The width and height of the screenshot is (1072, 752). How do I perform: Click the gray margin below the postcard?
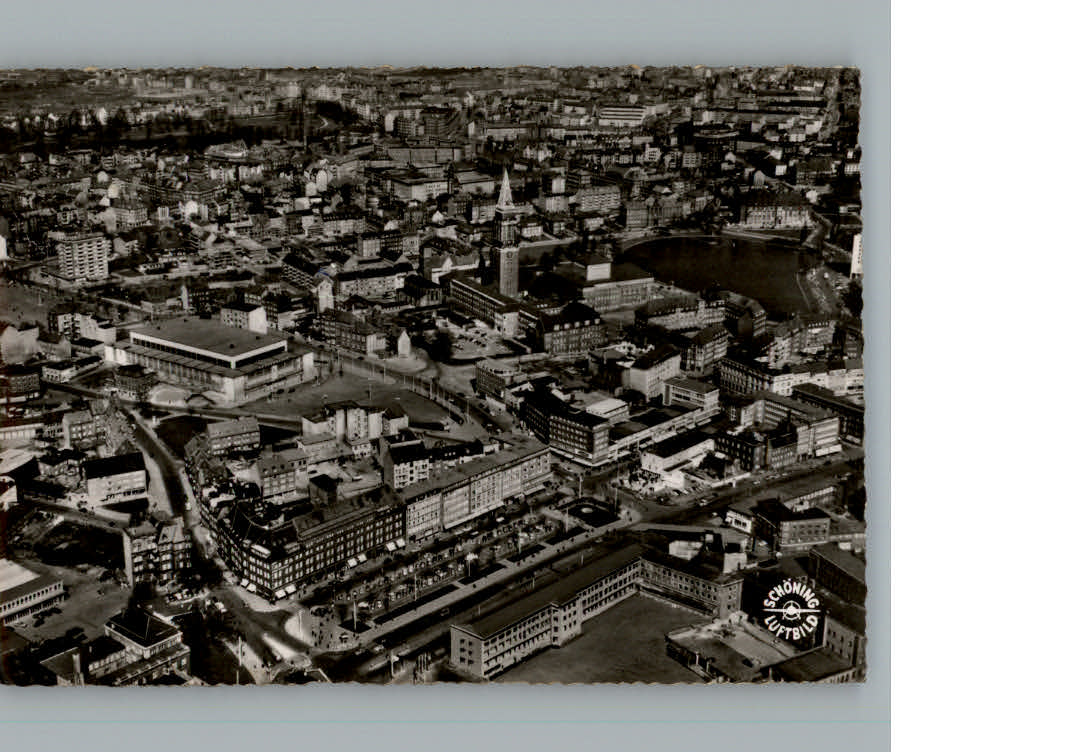[x=445, y=718]
